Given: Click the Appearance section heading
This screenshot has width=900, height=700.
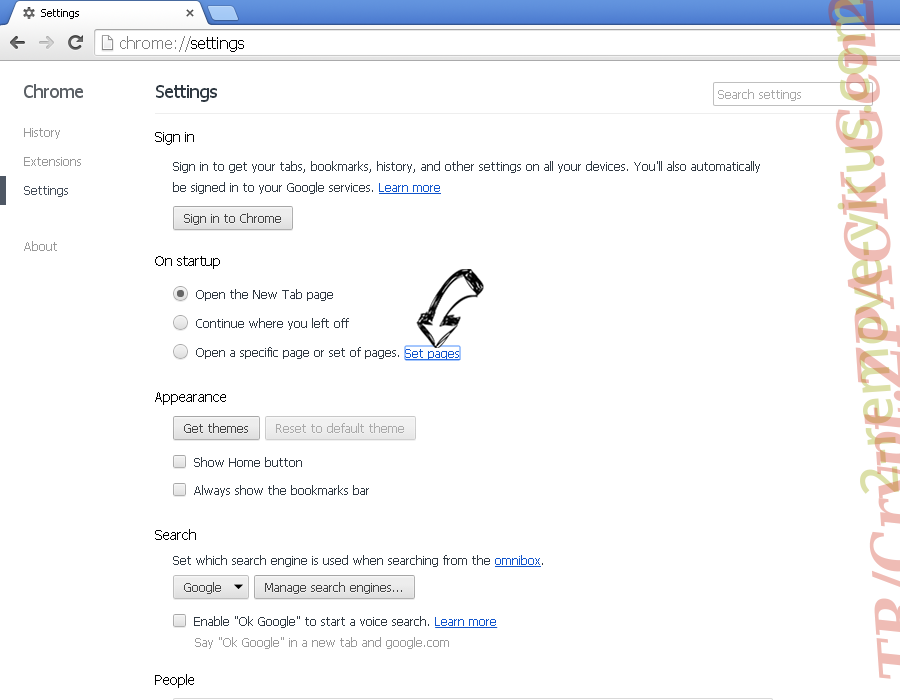Looking at the screenshot, I should pos(191,397).
